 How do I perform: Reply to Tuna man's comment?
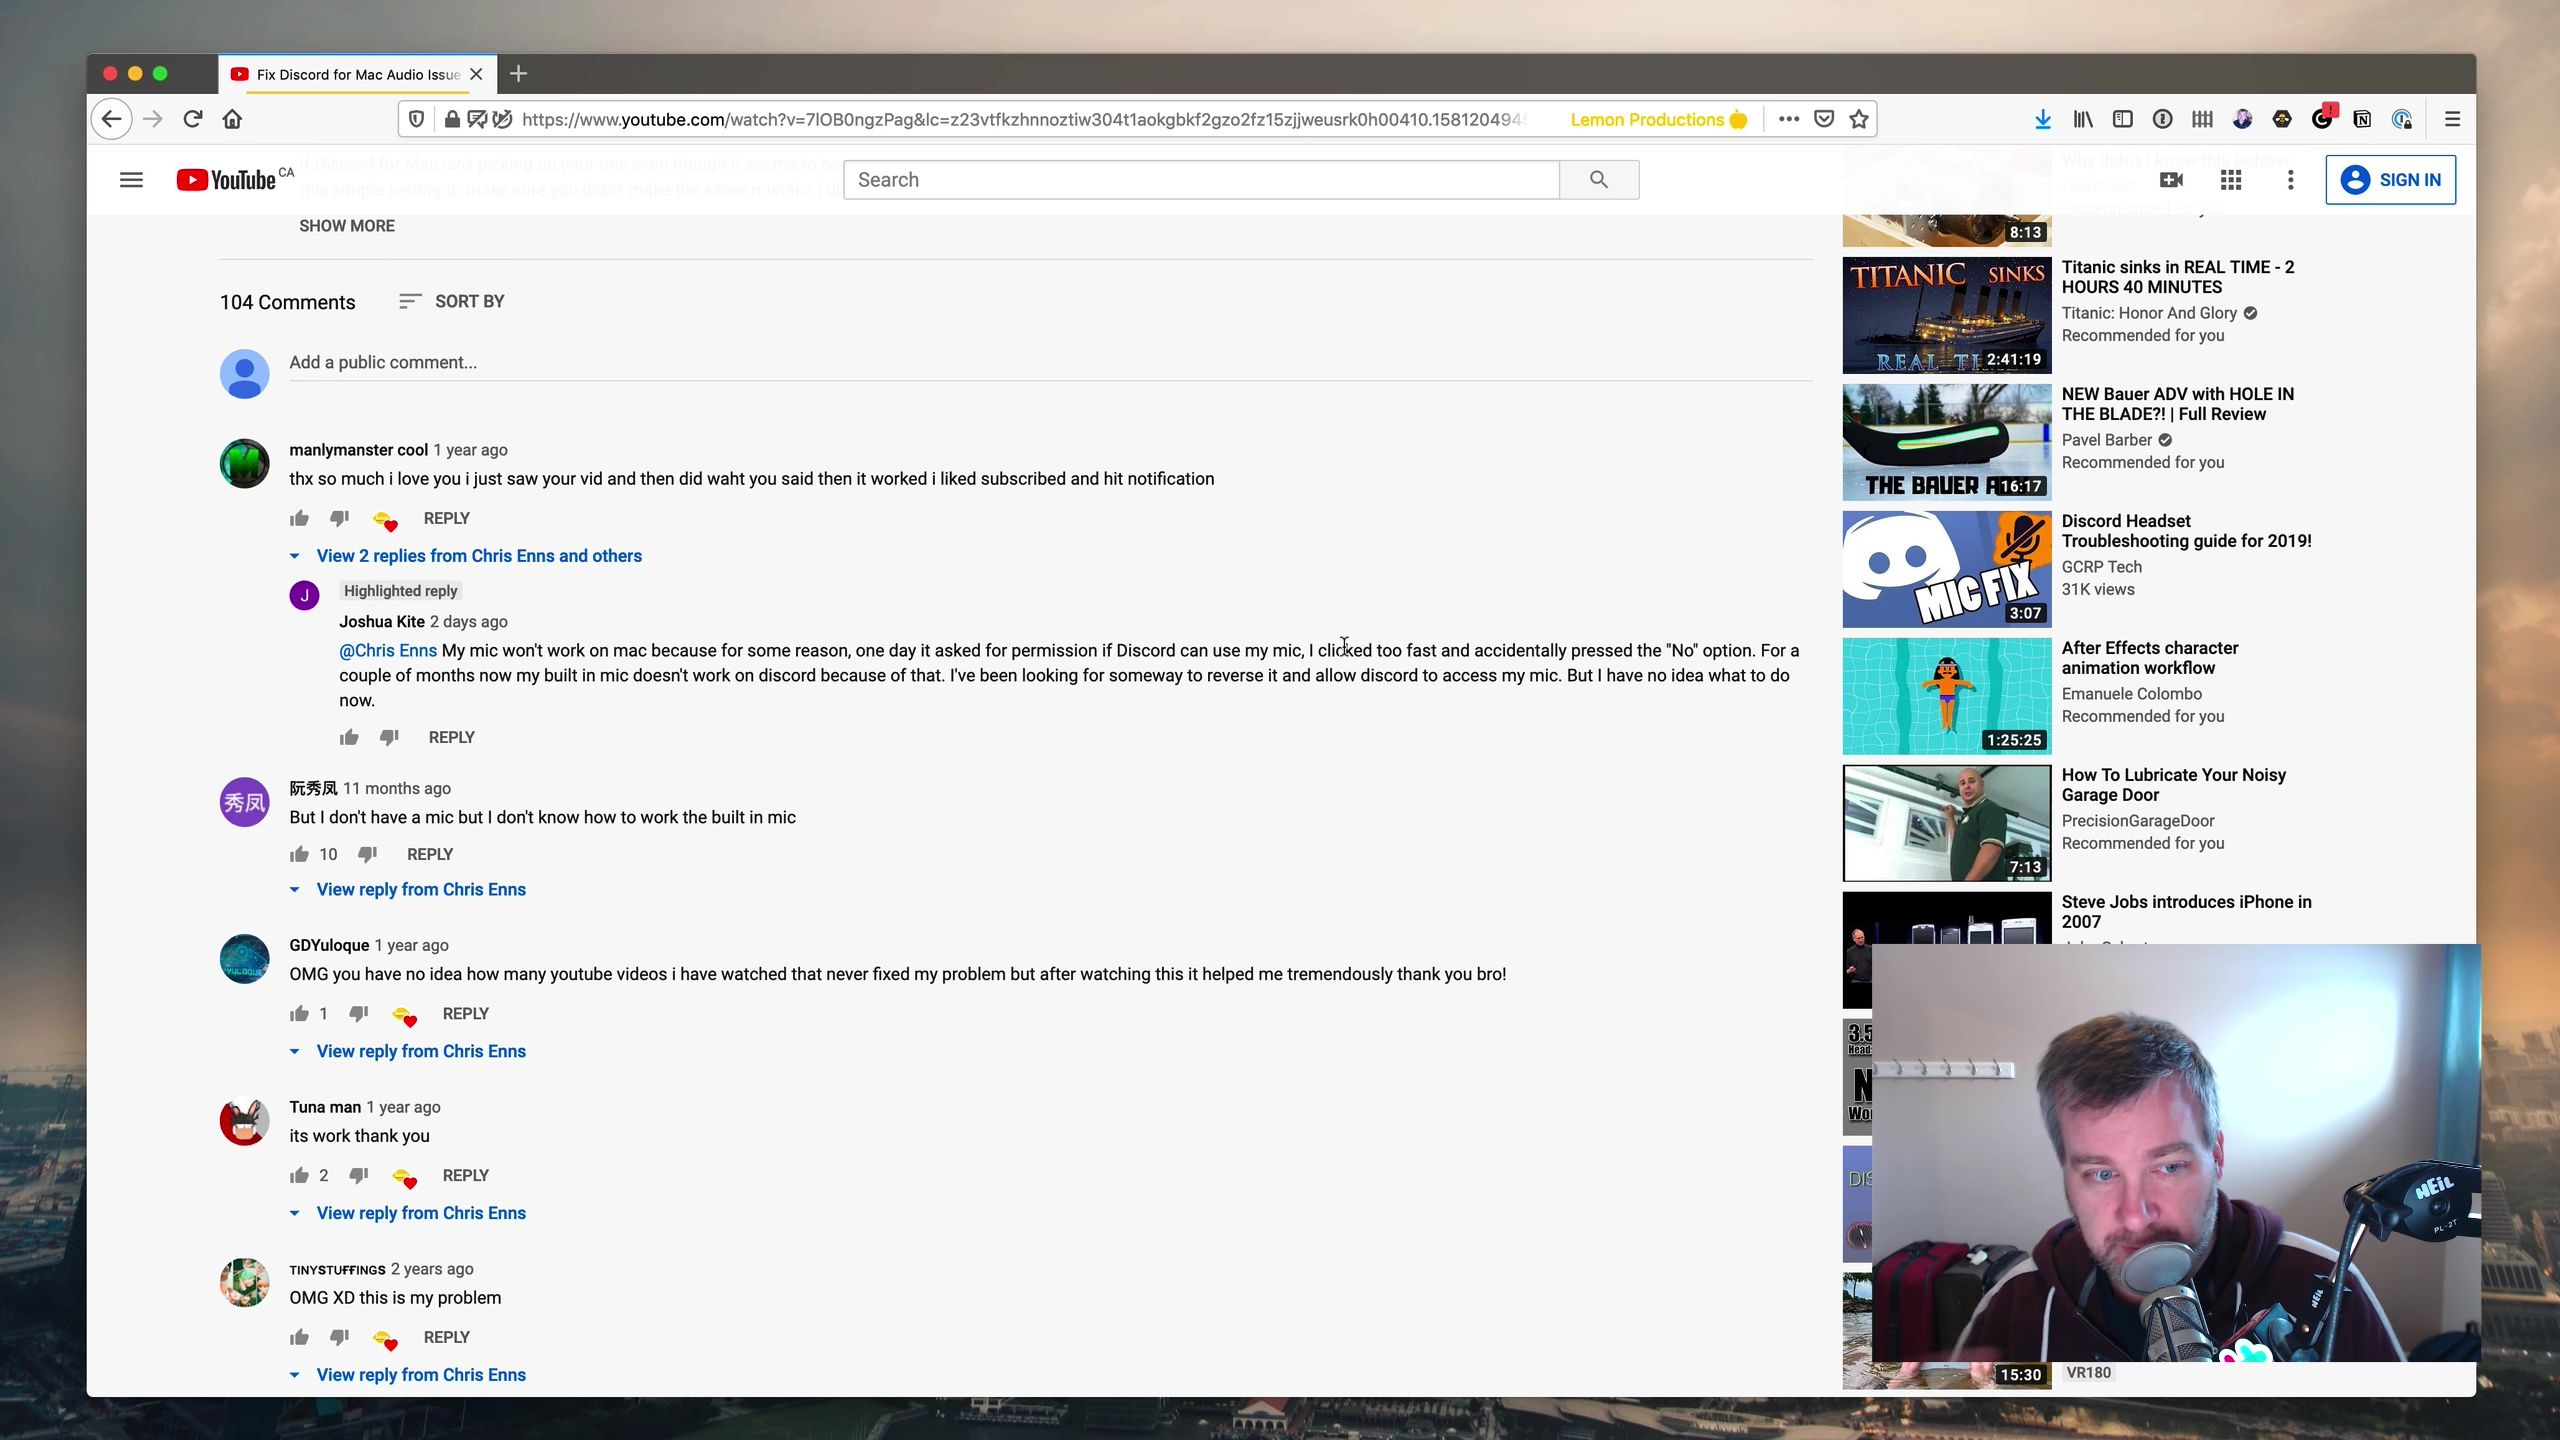click(465, 1175)
